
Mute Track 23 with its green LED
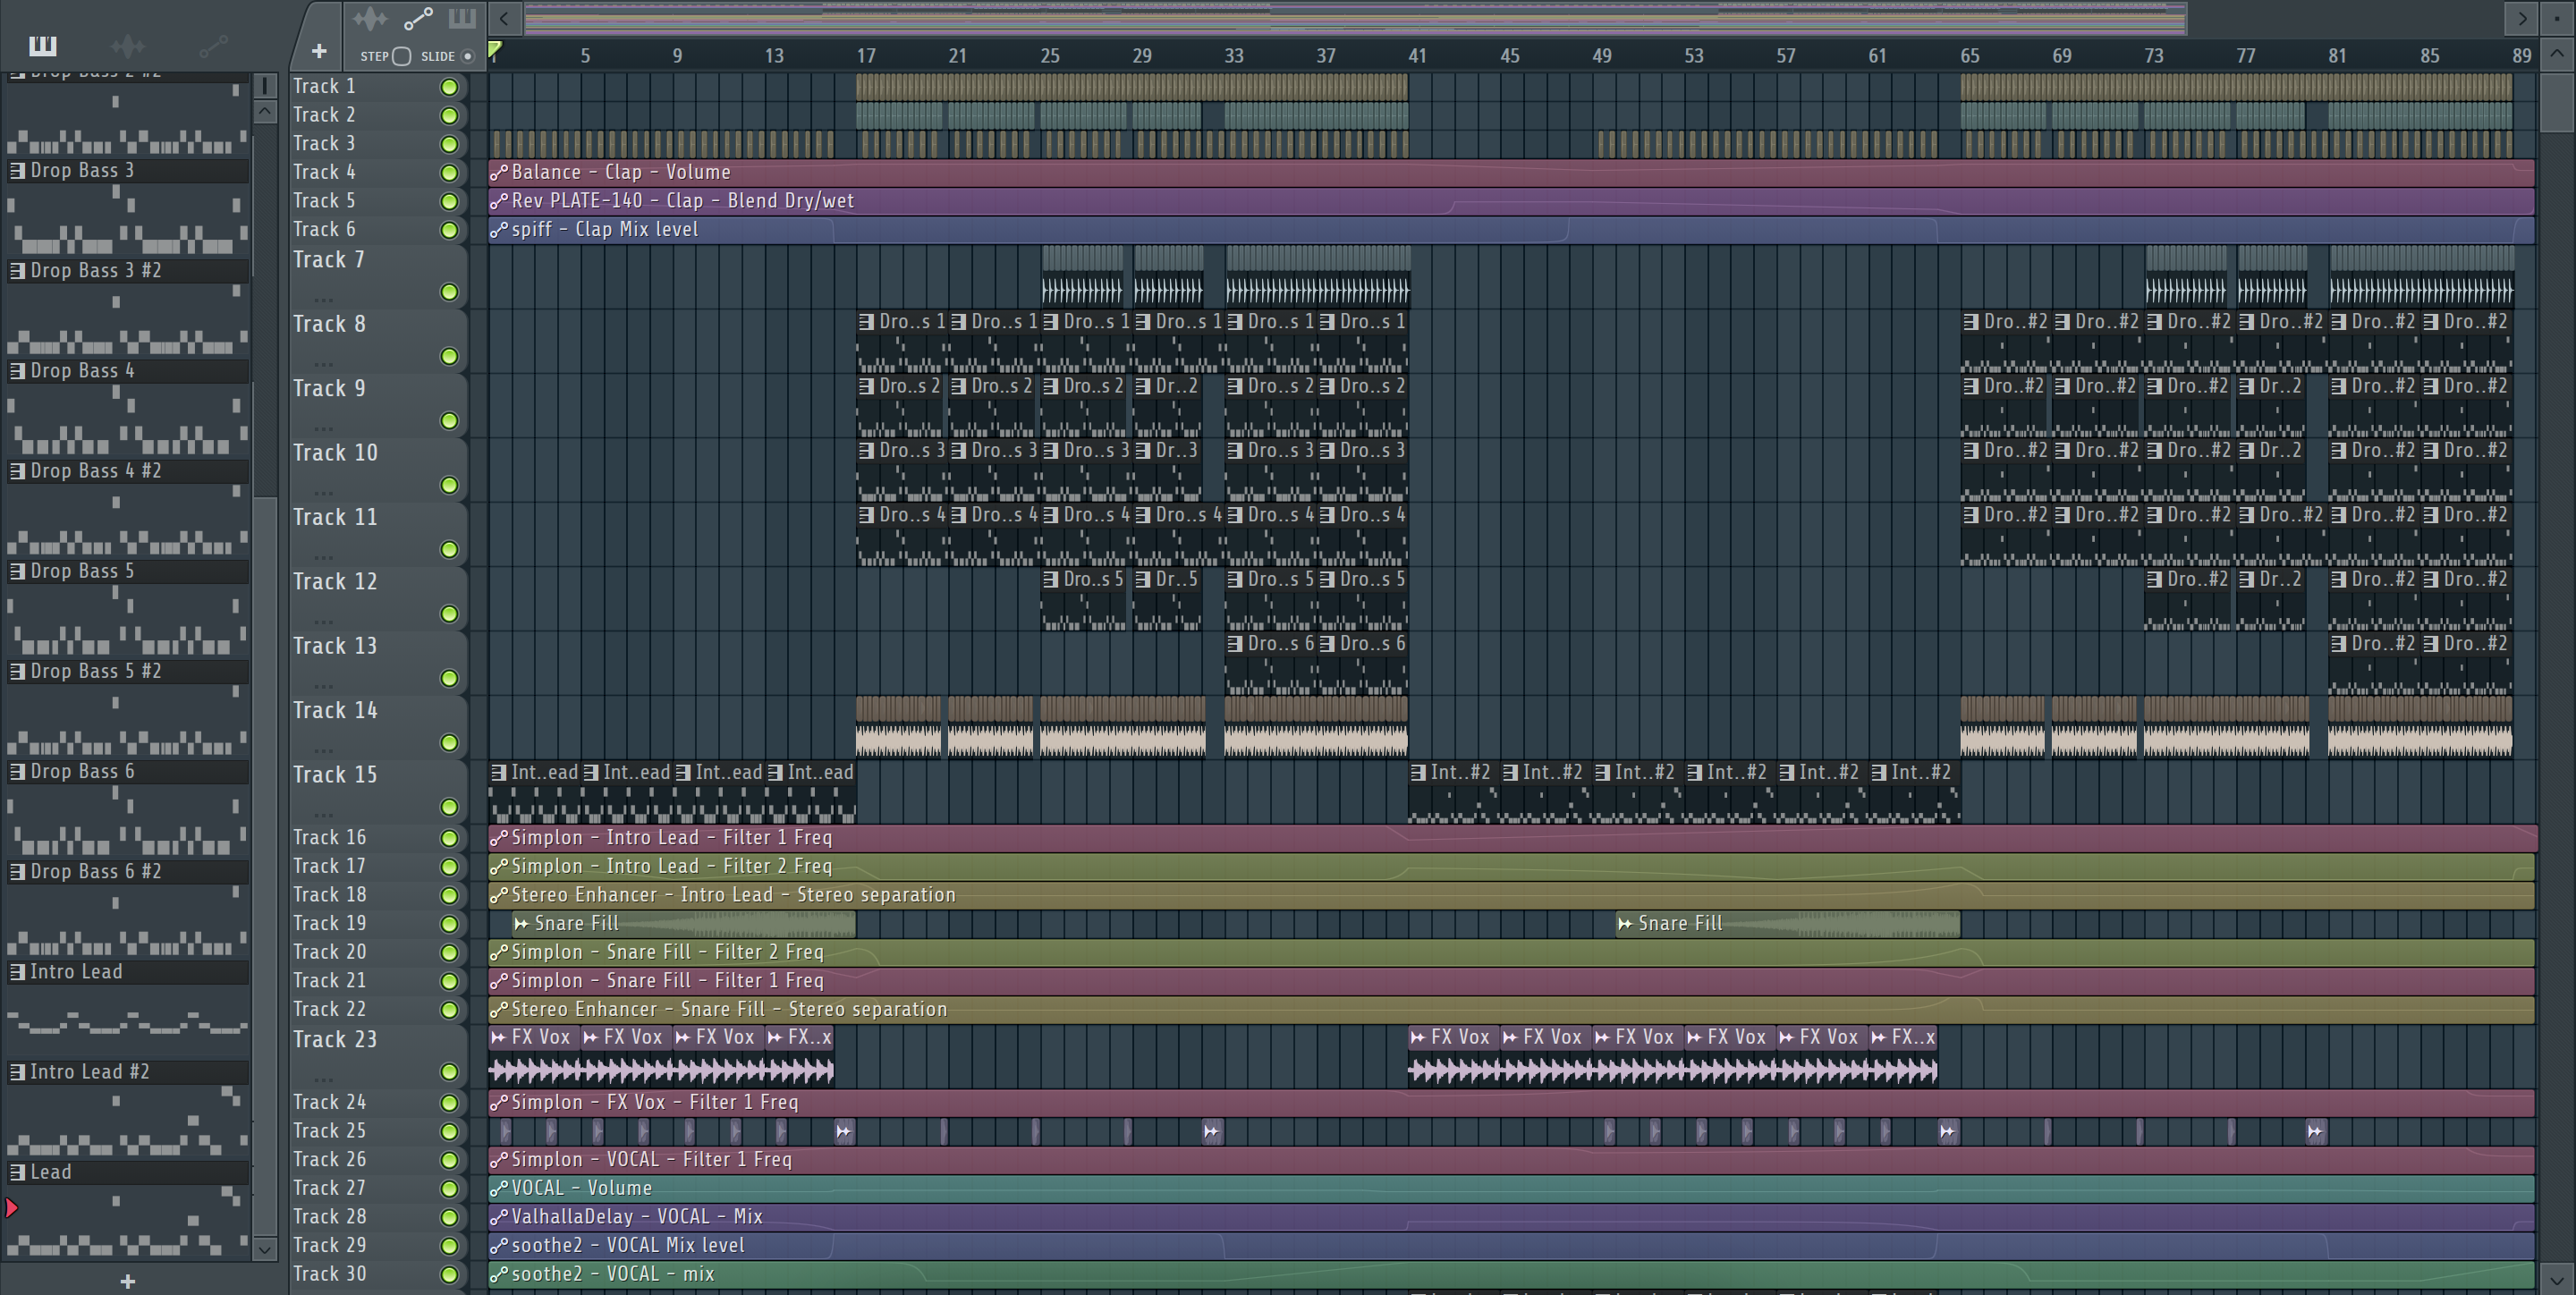[449, 1072]
